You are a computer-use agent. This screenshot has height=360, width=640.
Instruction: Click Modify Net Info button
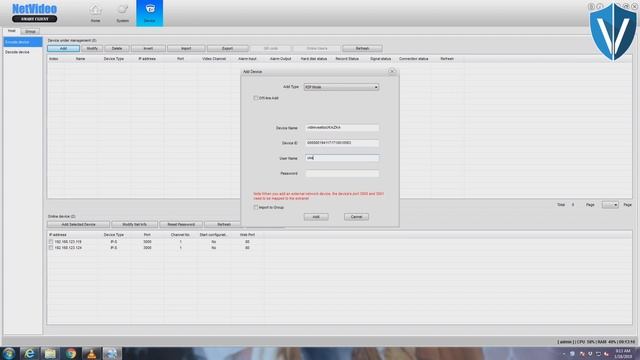(x=134, y=224)
